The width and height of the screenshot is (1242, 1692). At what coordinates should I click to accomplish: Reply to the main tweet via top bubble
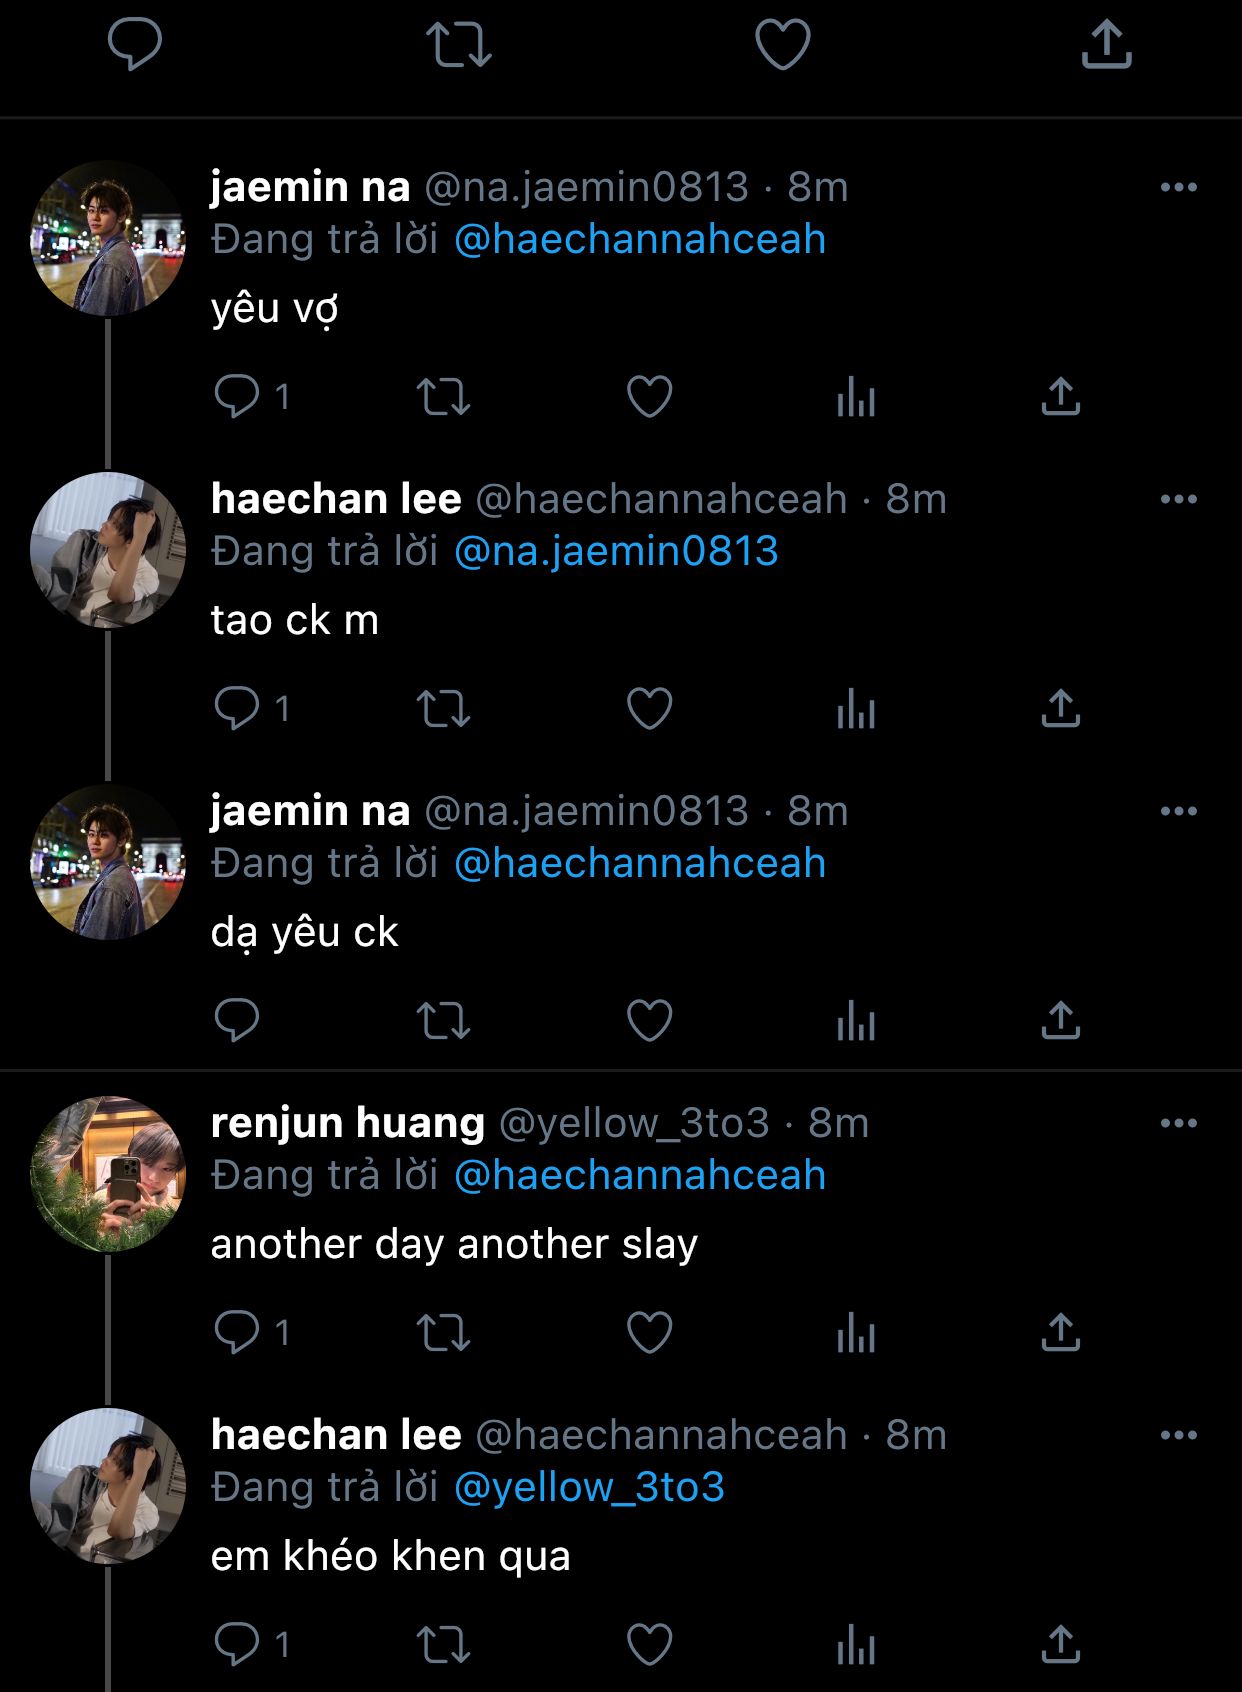(134, 45)
